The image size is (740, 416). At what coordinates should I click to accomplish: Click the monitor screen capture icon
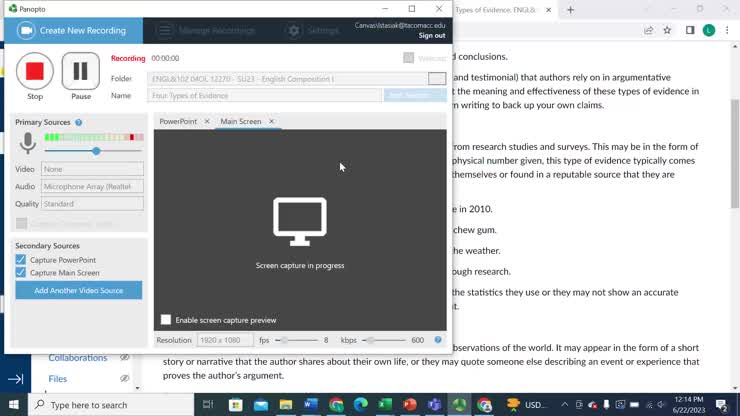pos(300,221)
